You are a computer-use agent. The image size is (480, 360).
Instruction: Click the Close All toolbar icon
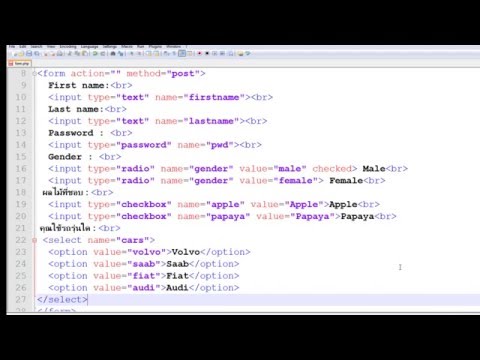tap(53, 53)
